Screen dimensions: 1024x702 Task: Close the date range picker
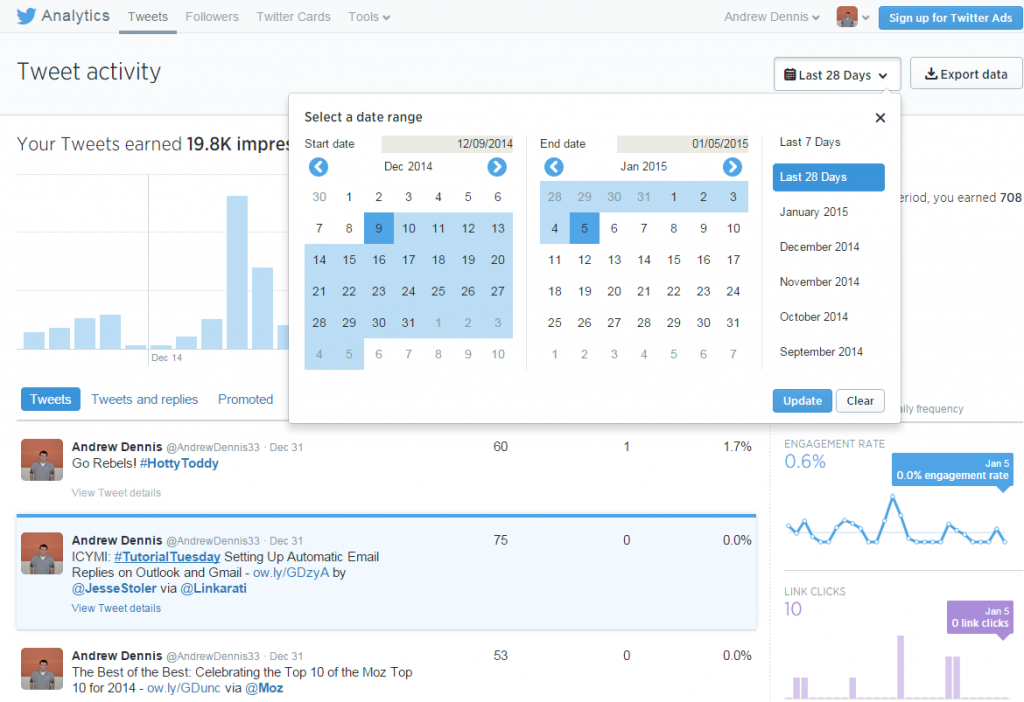[880, 118]
